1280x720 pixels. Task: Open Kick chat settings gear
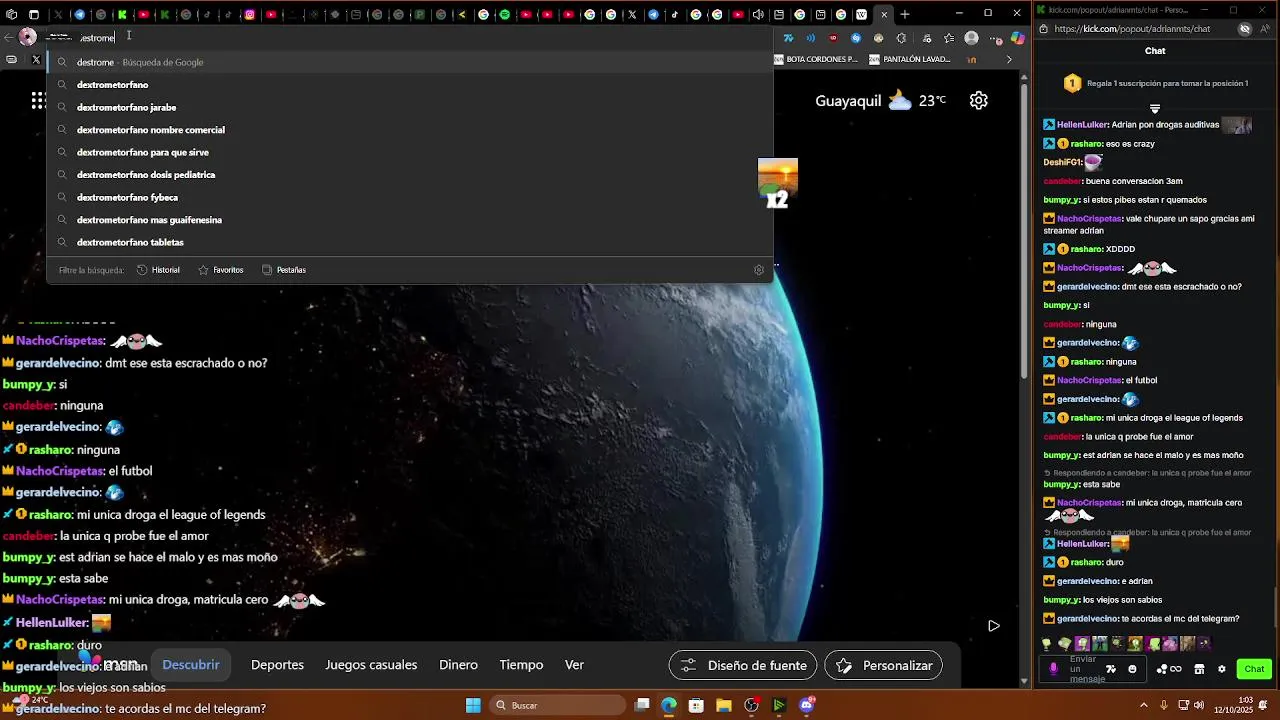pos(1221,669)
